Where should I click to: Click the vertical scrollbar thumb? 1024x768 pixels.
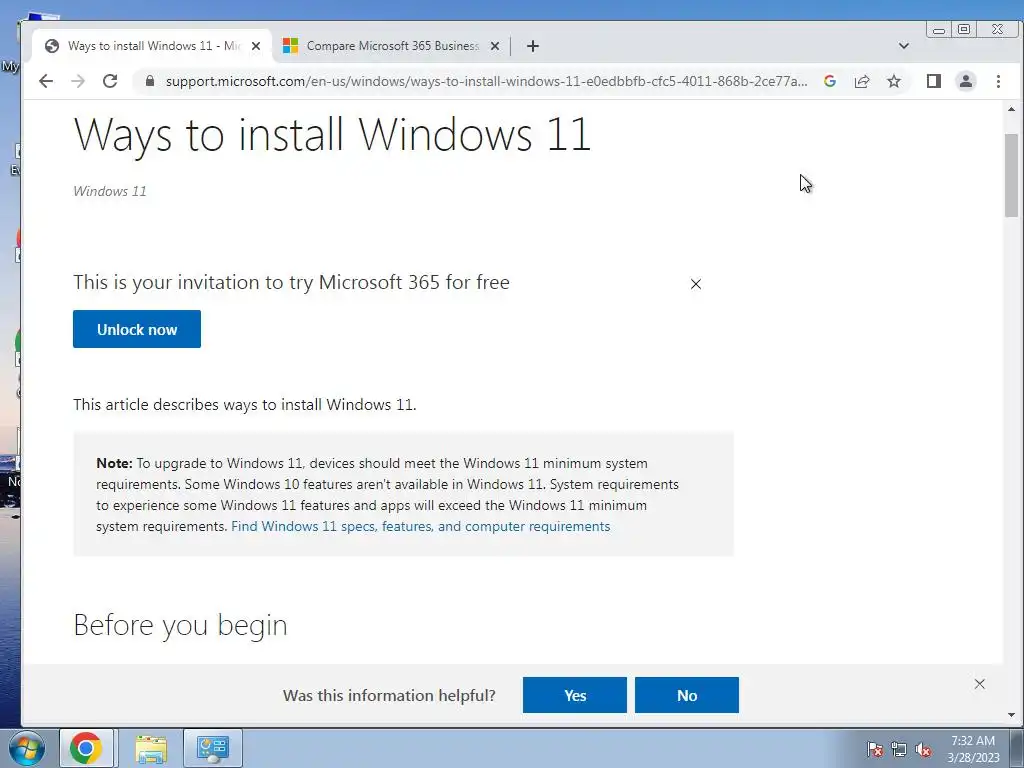point(1012,175)
